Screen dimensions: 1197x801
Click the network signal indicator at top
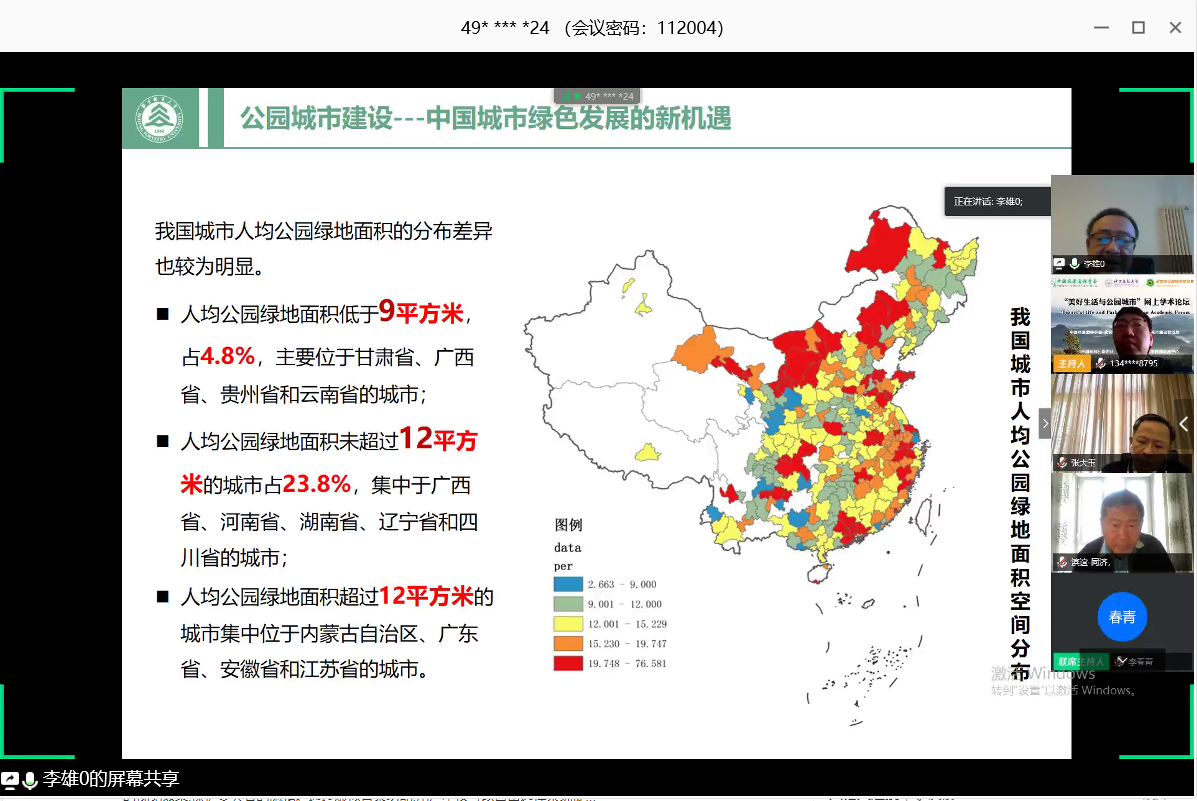click(x=567, y=96)
